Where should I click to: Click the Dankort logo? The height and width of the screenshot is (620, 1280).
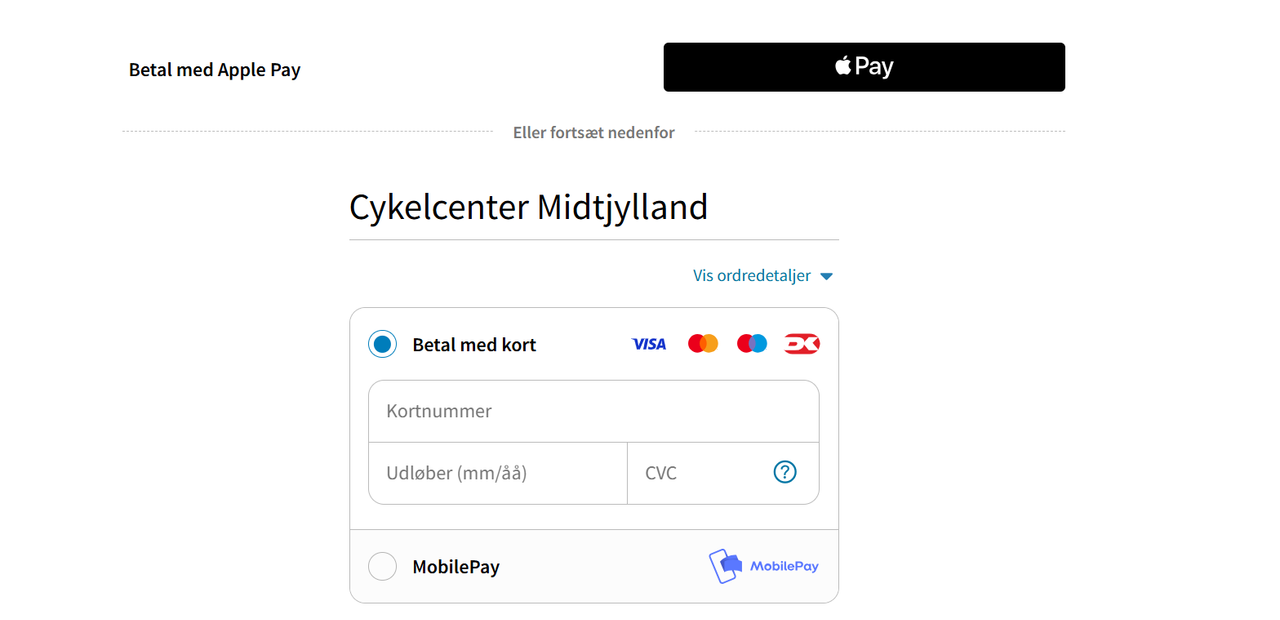click(802, 344)
